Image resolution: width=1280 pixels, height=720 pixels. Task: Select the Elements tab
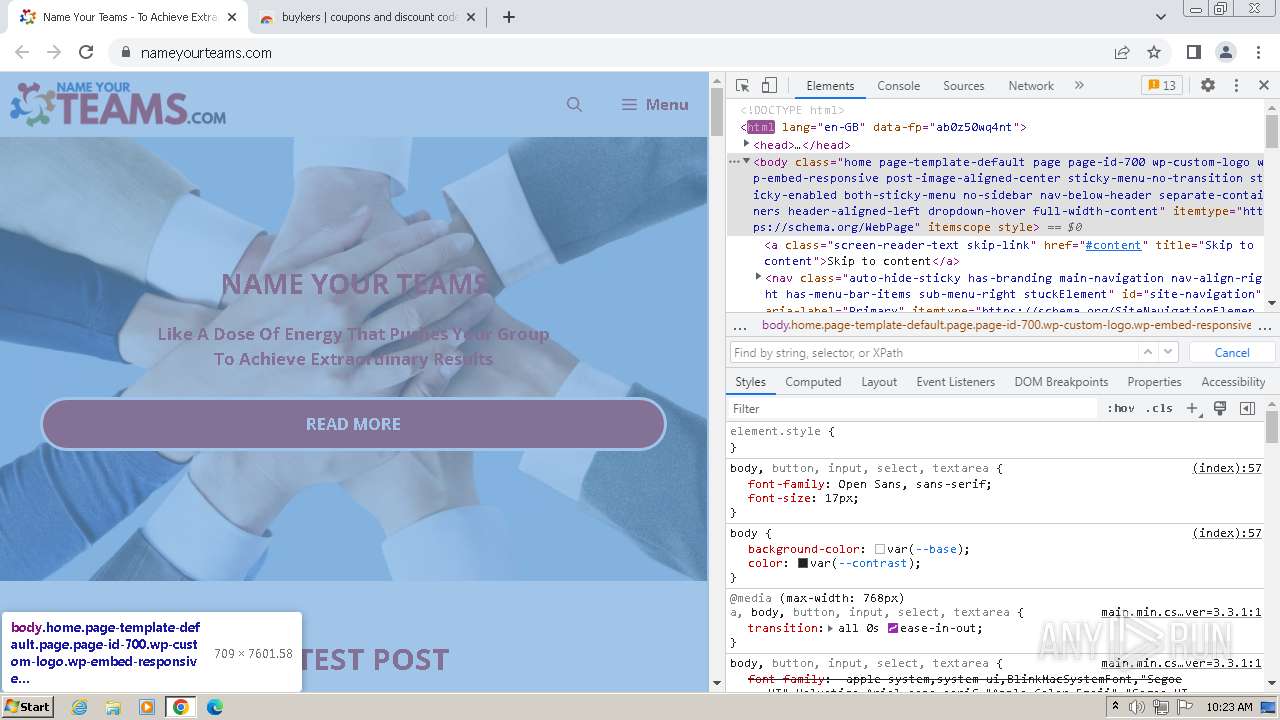click(830, 86)
